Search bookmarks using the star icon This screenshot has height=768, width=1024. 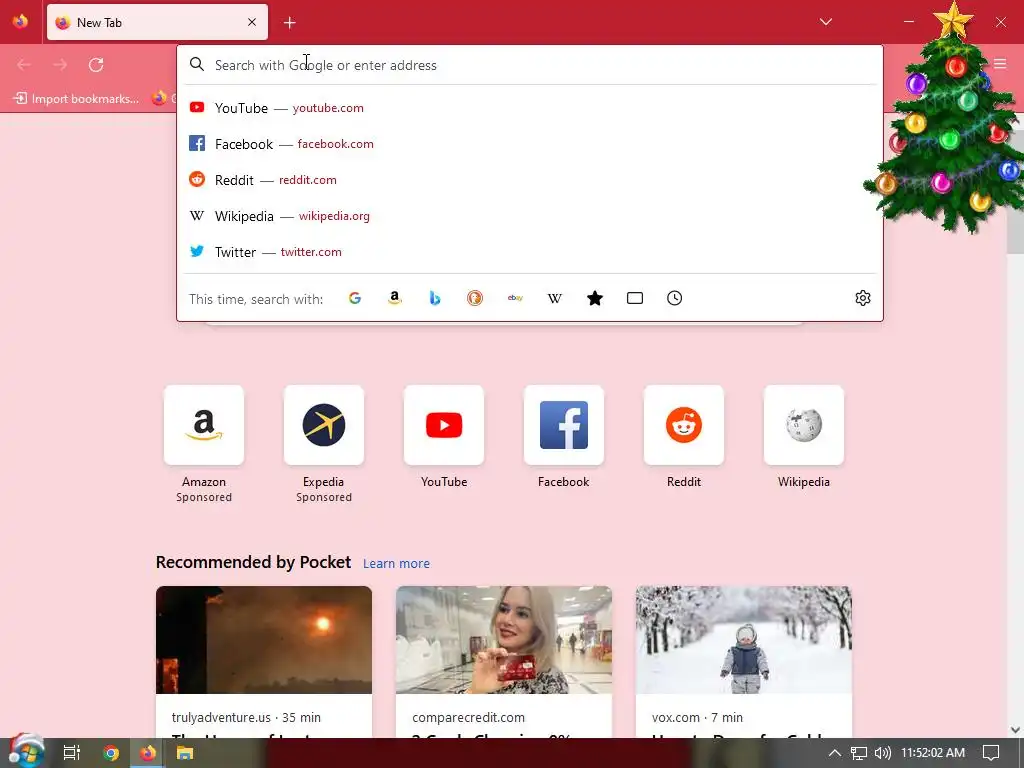[x=595, y=298]
